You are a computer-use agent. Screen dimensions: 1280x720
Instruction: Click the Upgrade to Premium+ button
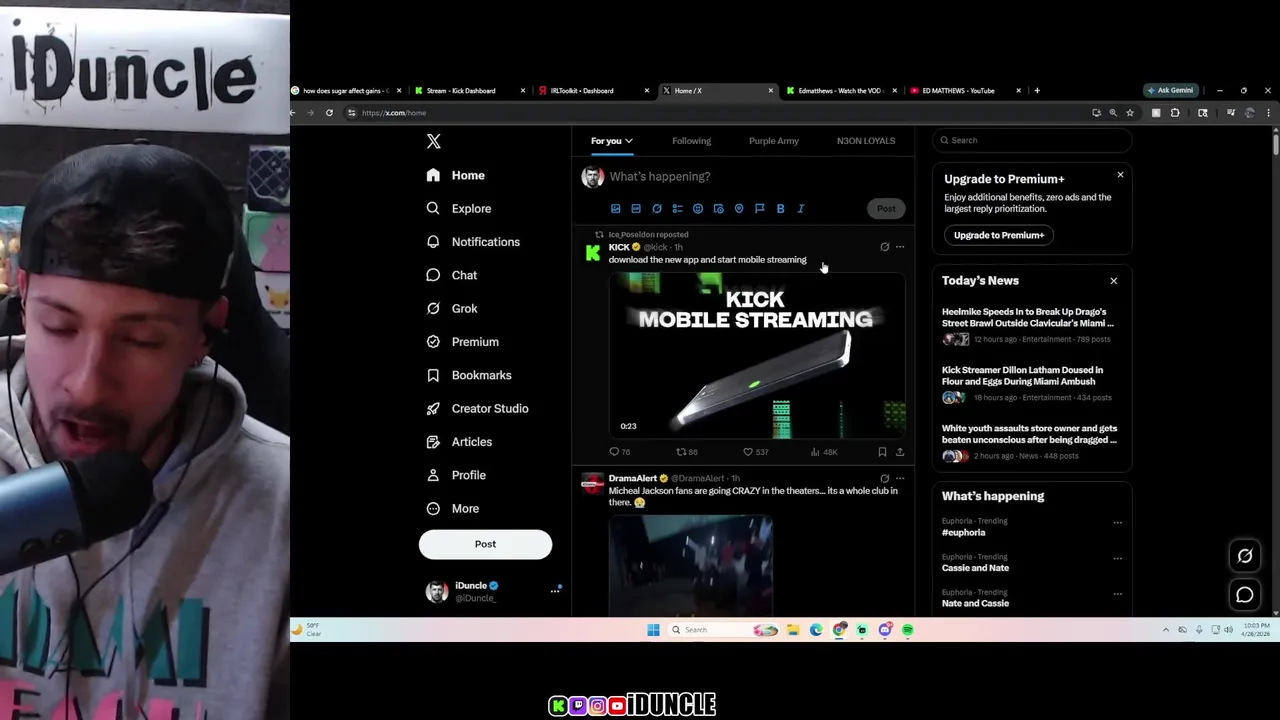coord(998,235)
